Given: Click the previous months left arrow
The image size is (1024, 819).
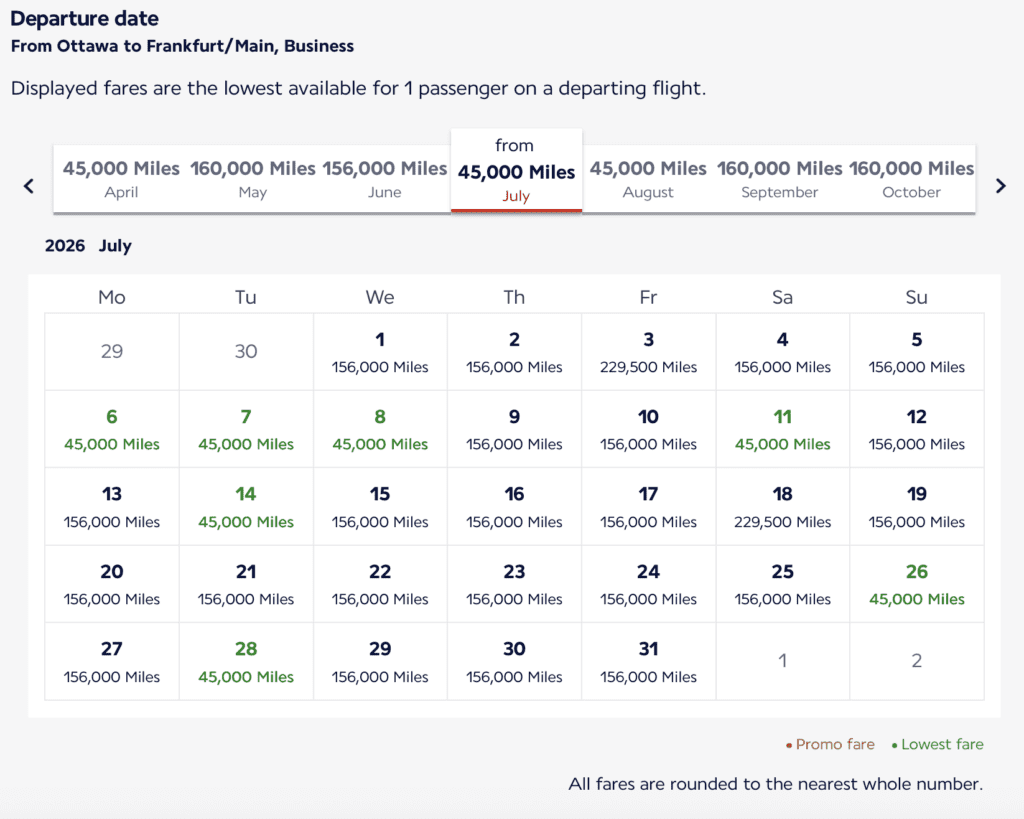Looking at the screenshot, I should pyautogui.click(x=29, y=185).
